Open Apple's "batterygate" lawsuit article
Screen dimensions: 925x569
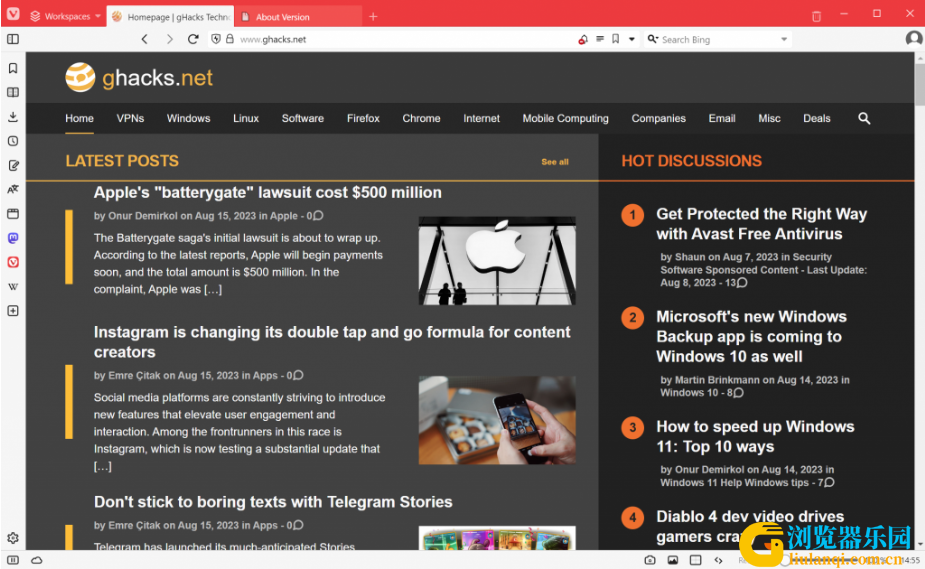click(x=267, y=192)
